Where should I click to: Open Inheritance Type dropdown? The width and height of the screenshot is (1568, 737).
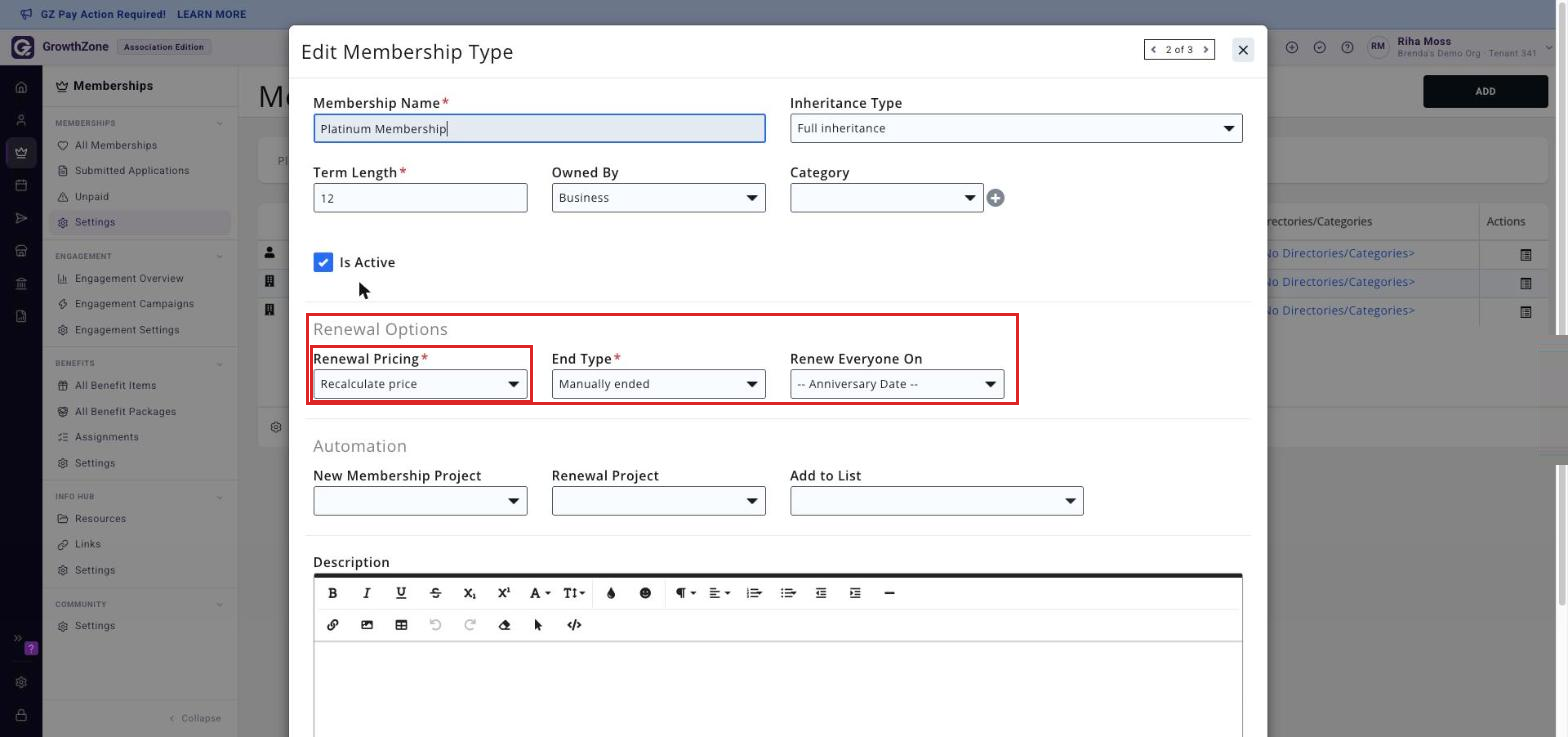click(1016, 128)
